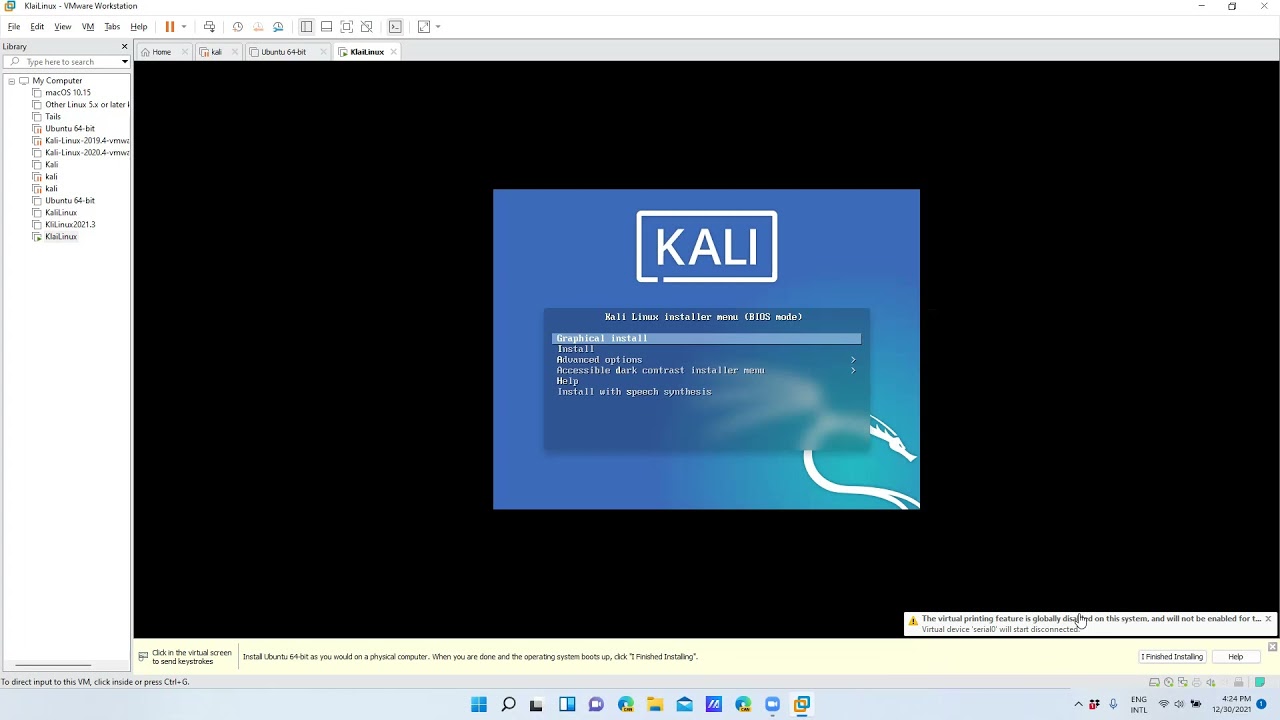Open the Help menu
The height and width of the screenshot is (720, 1280).
(139, 26)
